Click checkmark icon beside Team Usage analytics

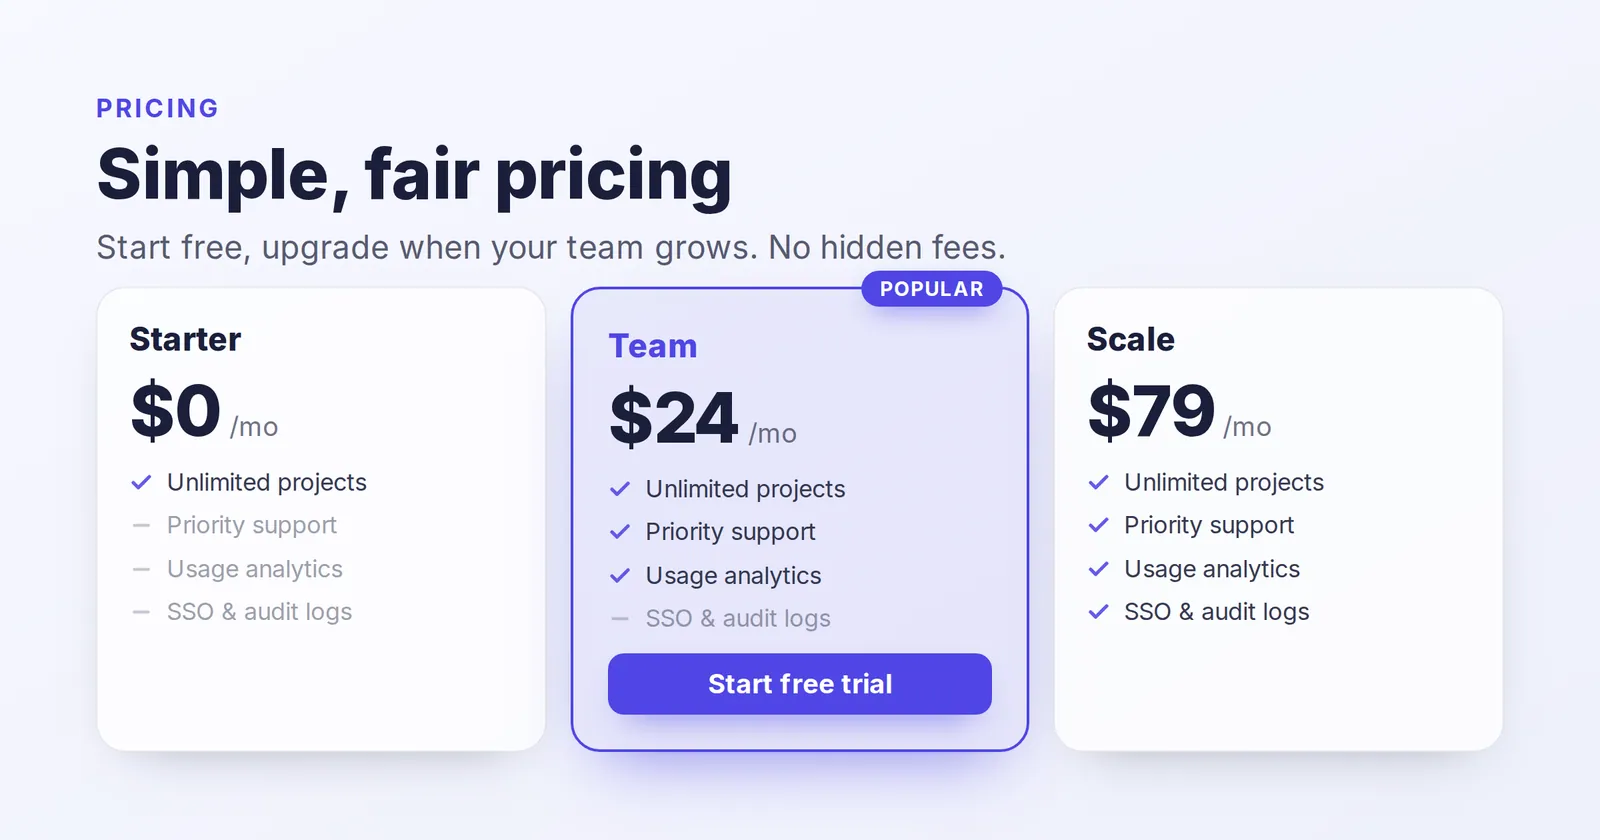tap(620, 576)
